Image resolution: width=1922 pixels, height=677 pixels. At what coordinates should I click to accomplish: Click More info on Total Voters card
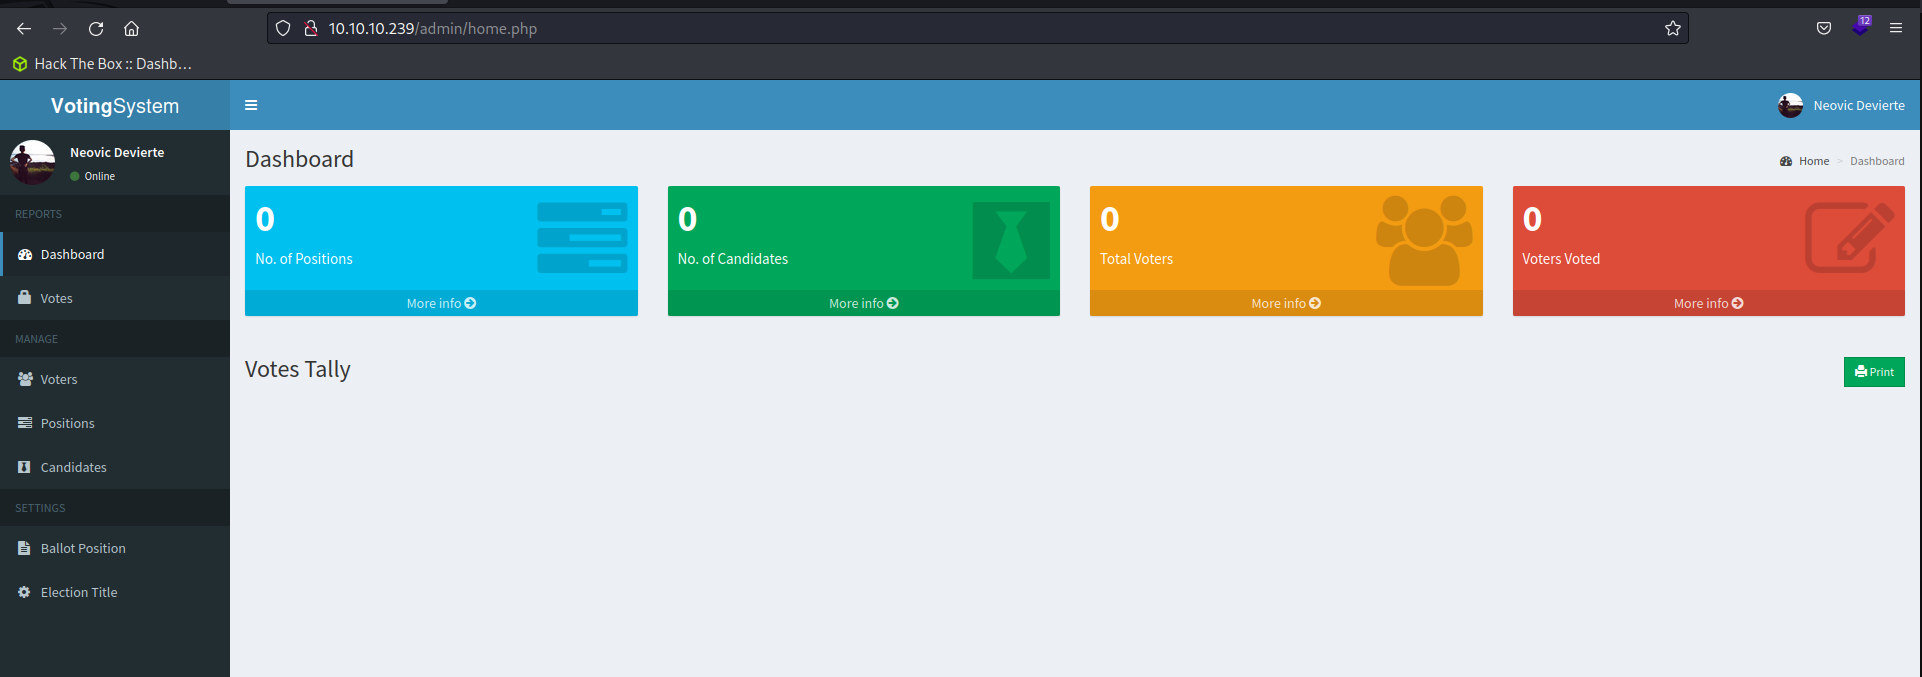(x=1286, y=303)
